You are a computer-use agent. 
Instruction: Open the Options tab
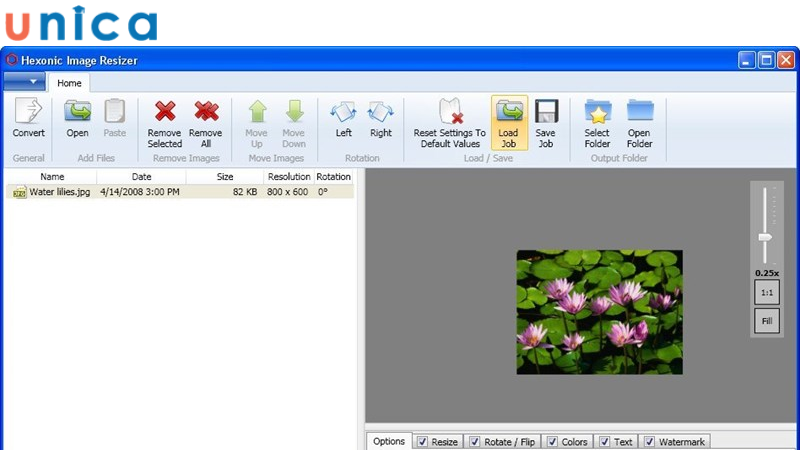(x=389, y=441)
